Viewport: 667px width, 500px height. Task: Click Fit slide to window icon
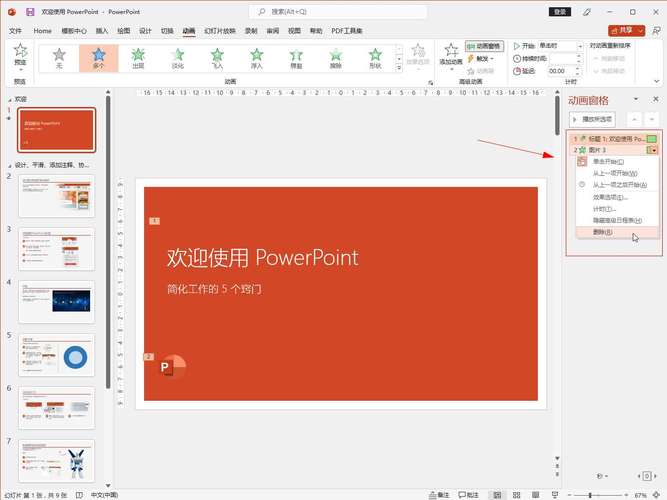[657, 495]
